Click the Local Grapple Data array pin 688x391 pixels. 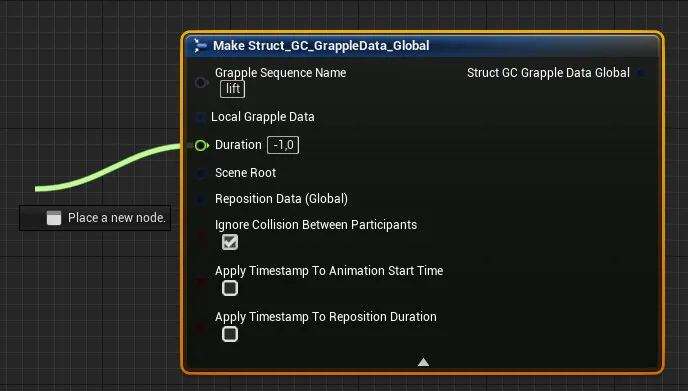pos(200,117)
